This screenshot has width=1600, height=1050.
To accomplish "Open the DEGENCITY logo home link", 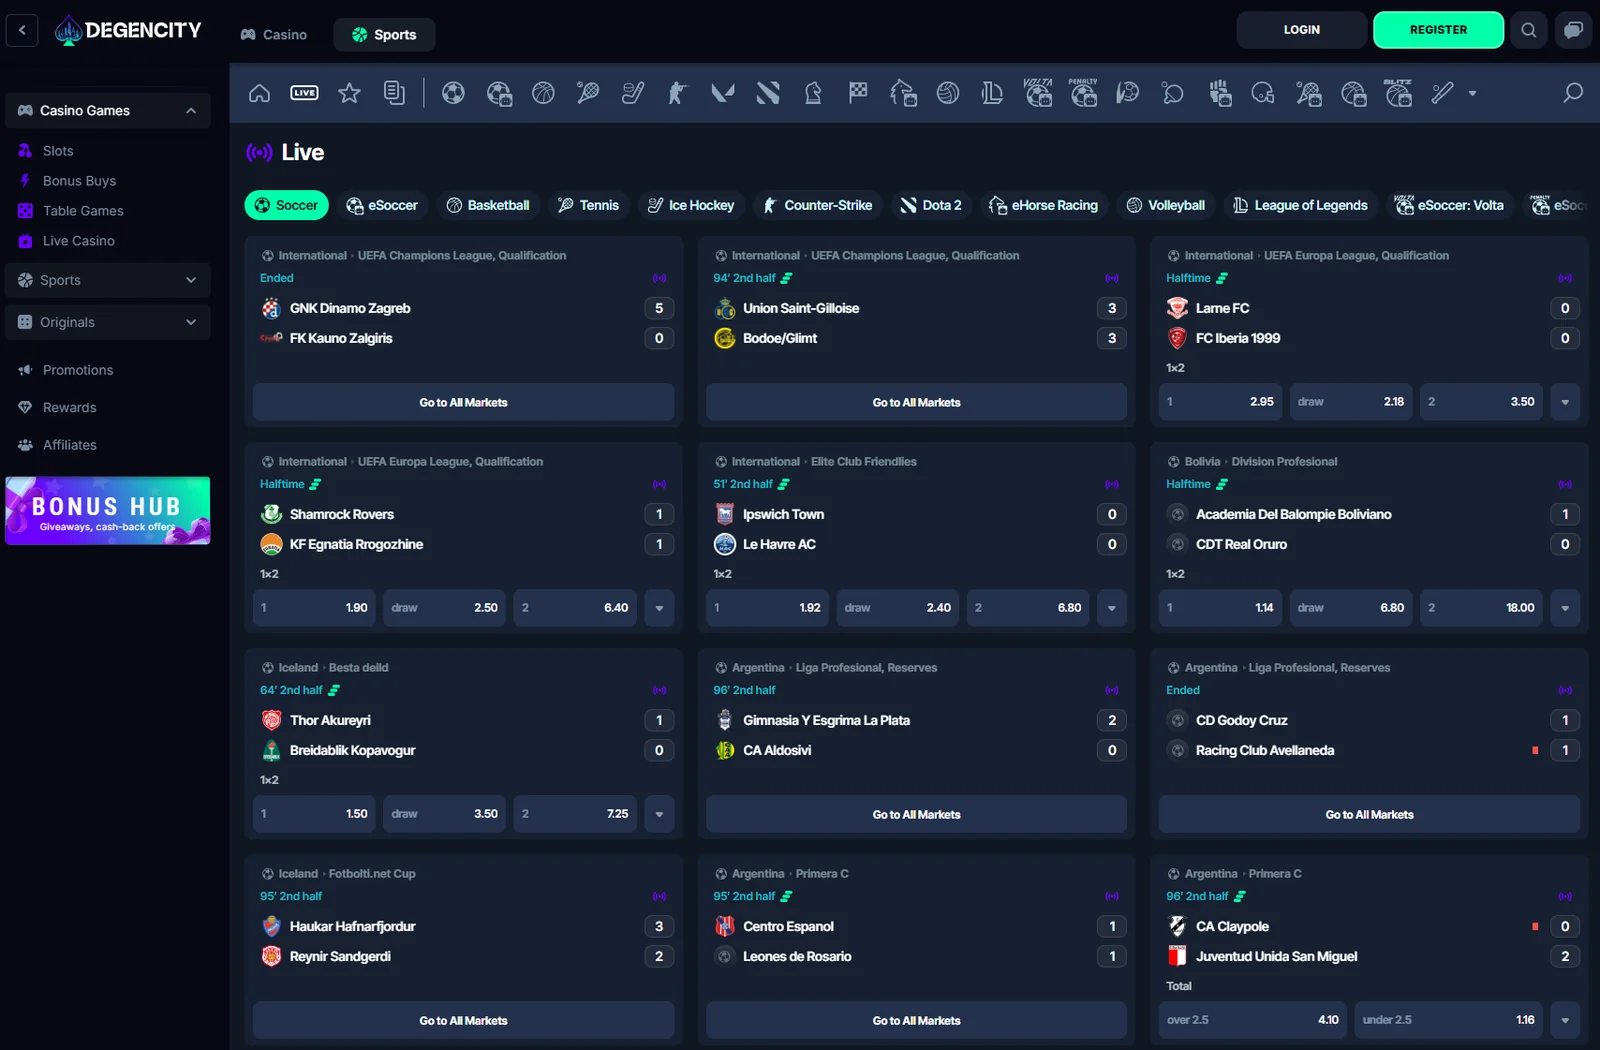I will 128,31.
